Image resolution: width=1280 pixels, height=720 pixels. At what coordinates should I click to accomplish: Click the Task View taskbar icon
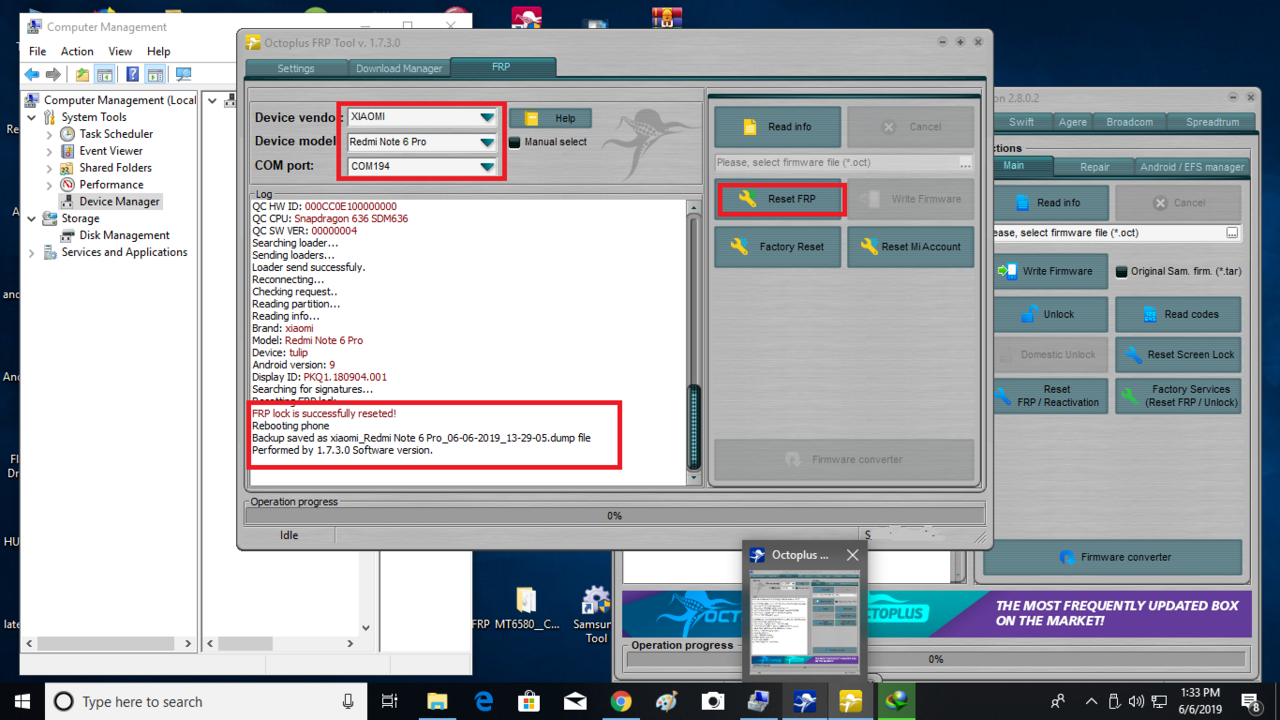pos(391,702)
